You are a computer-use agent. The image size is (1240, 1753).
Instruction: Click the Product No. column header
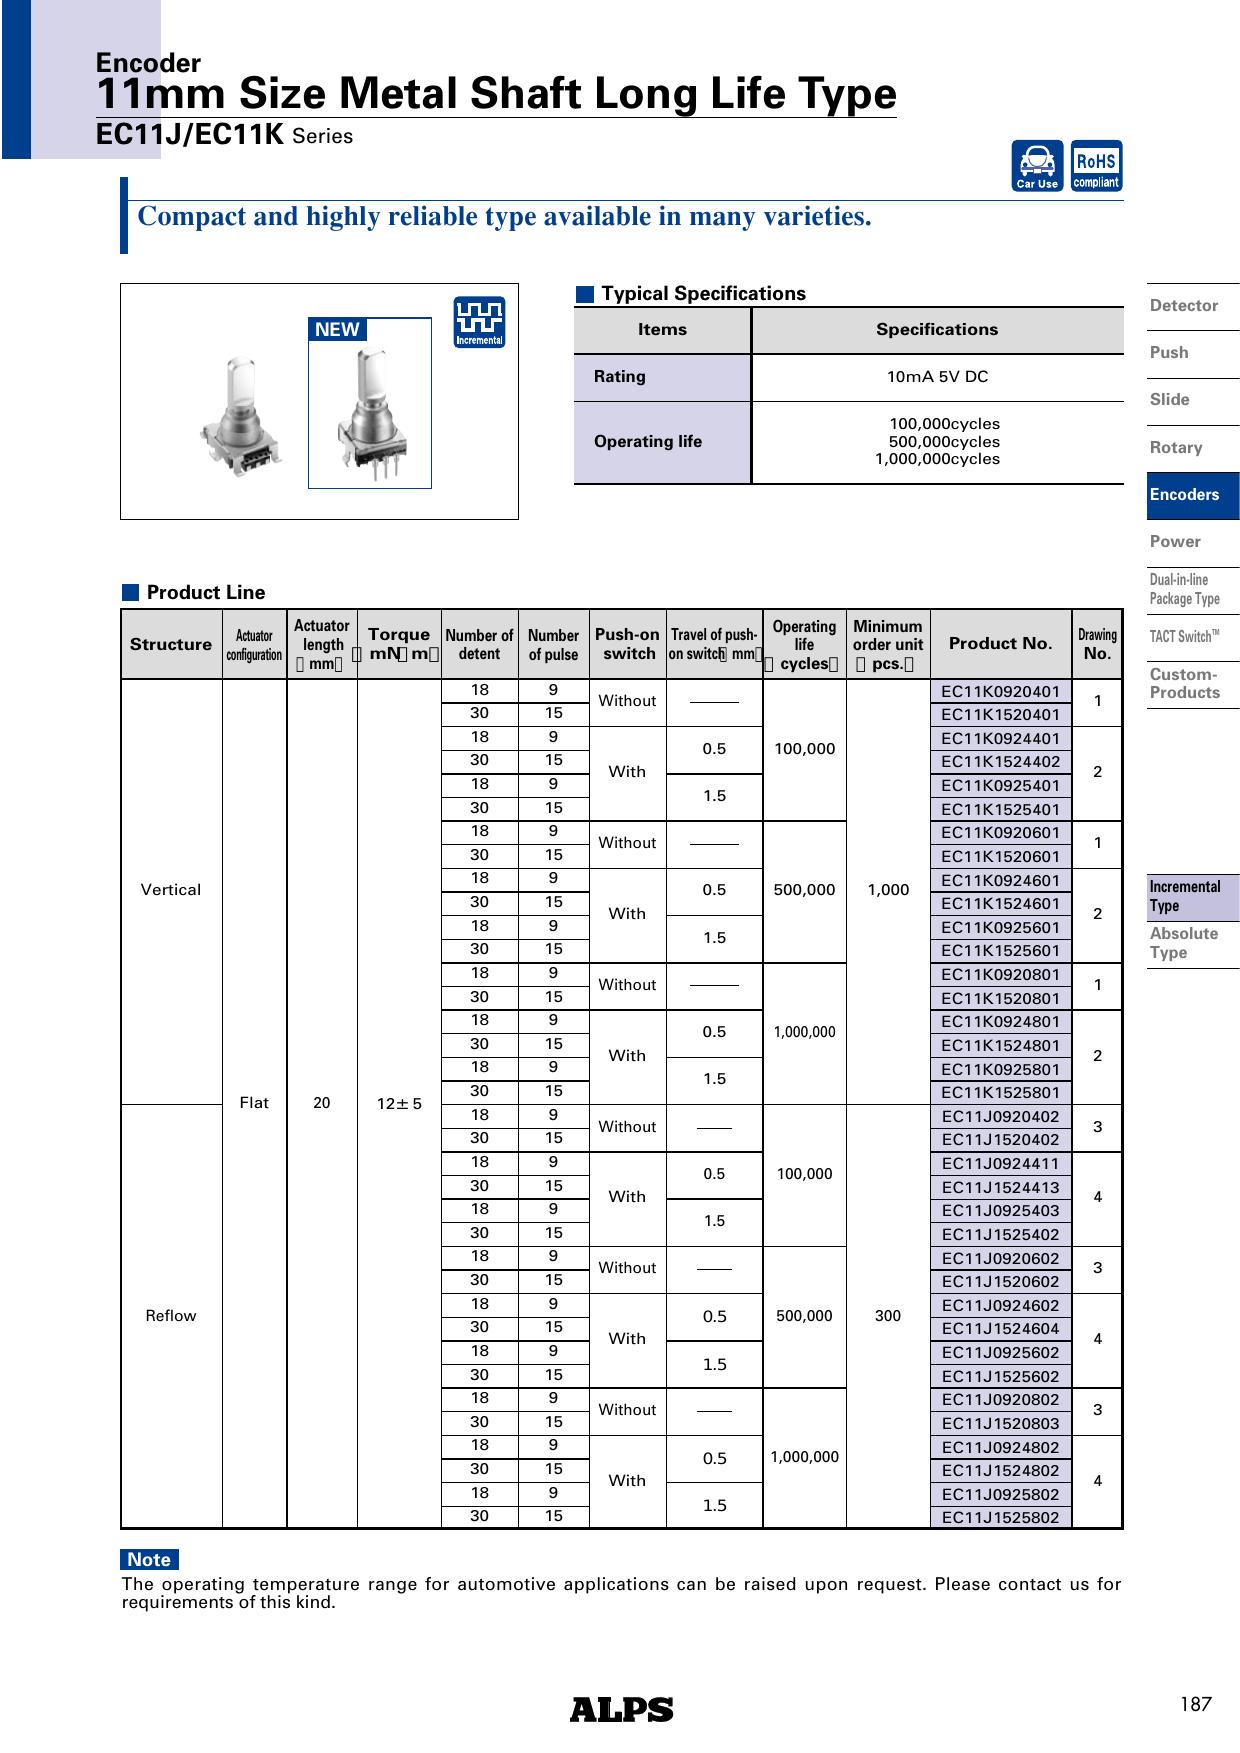1000,644
